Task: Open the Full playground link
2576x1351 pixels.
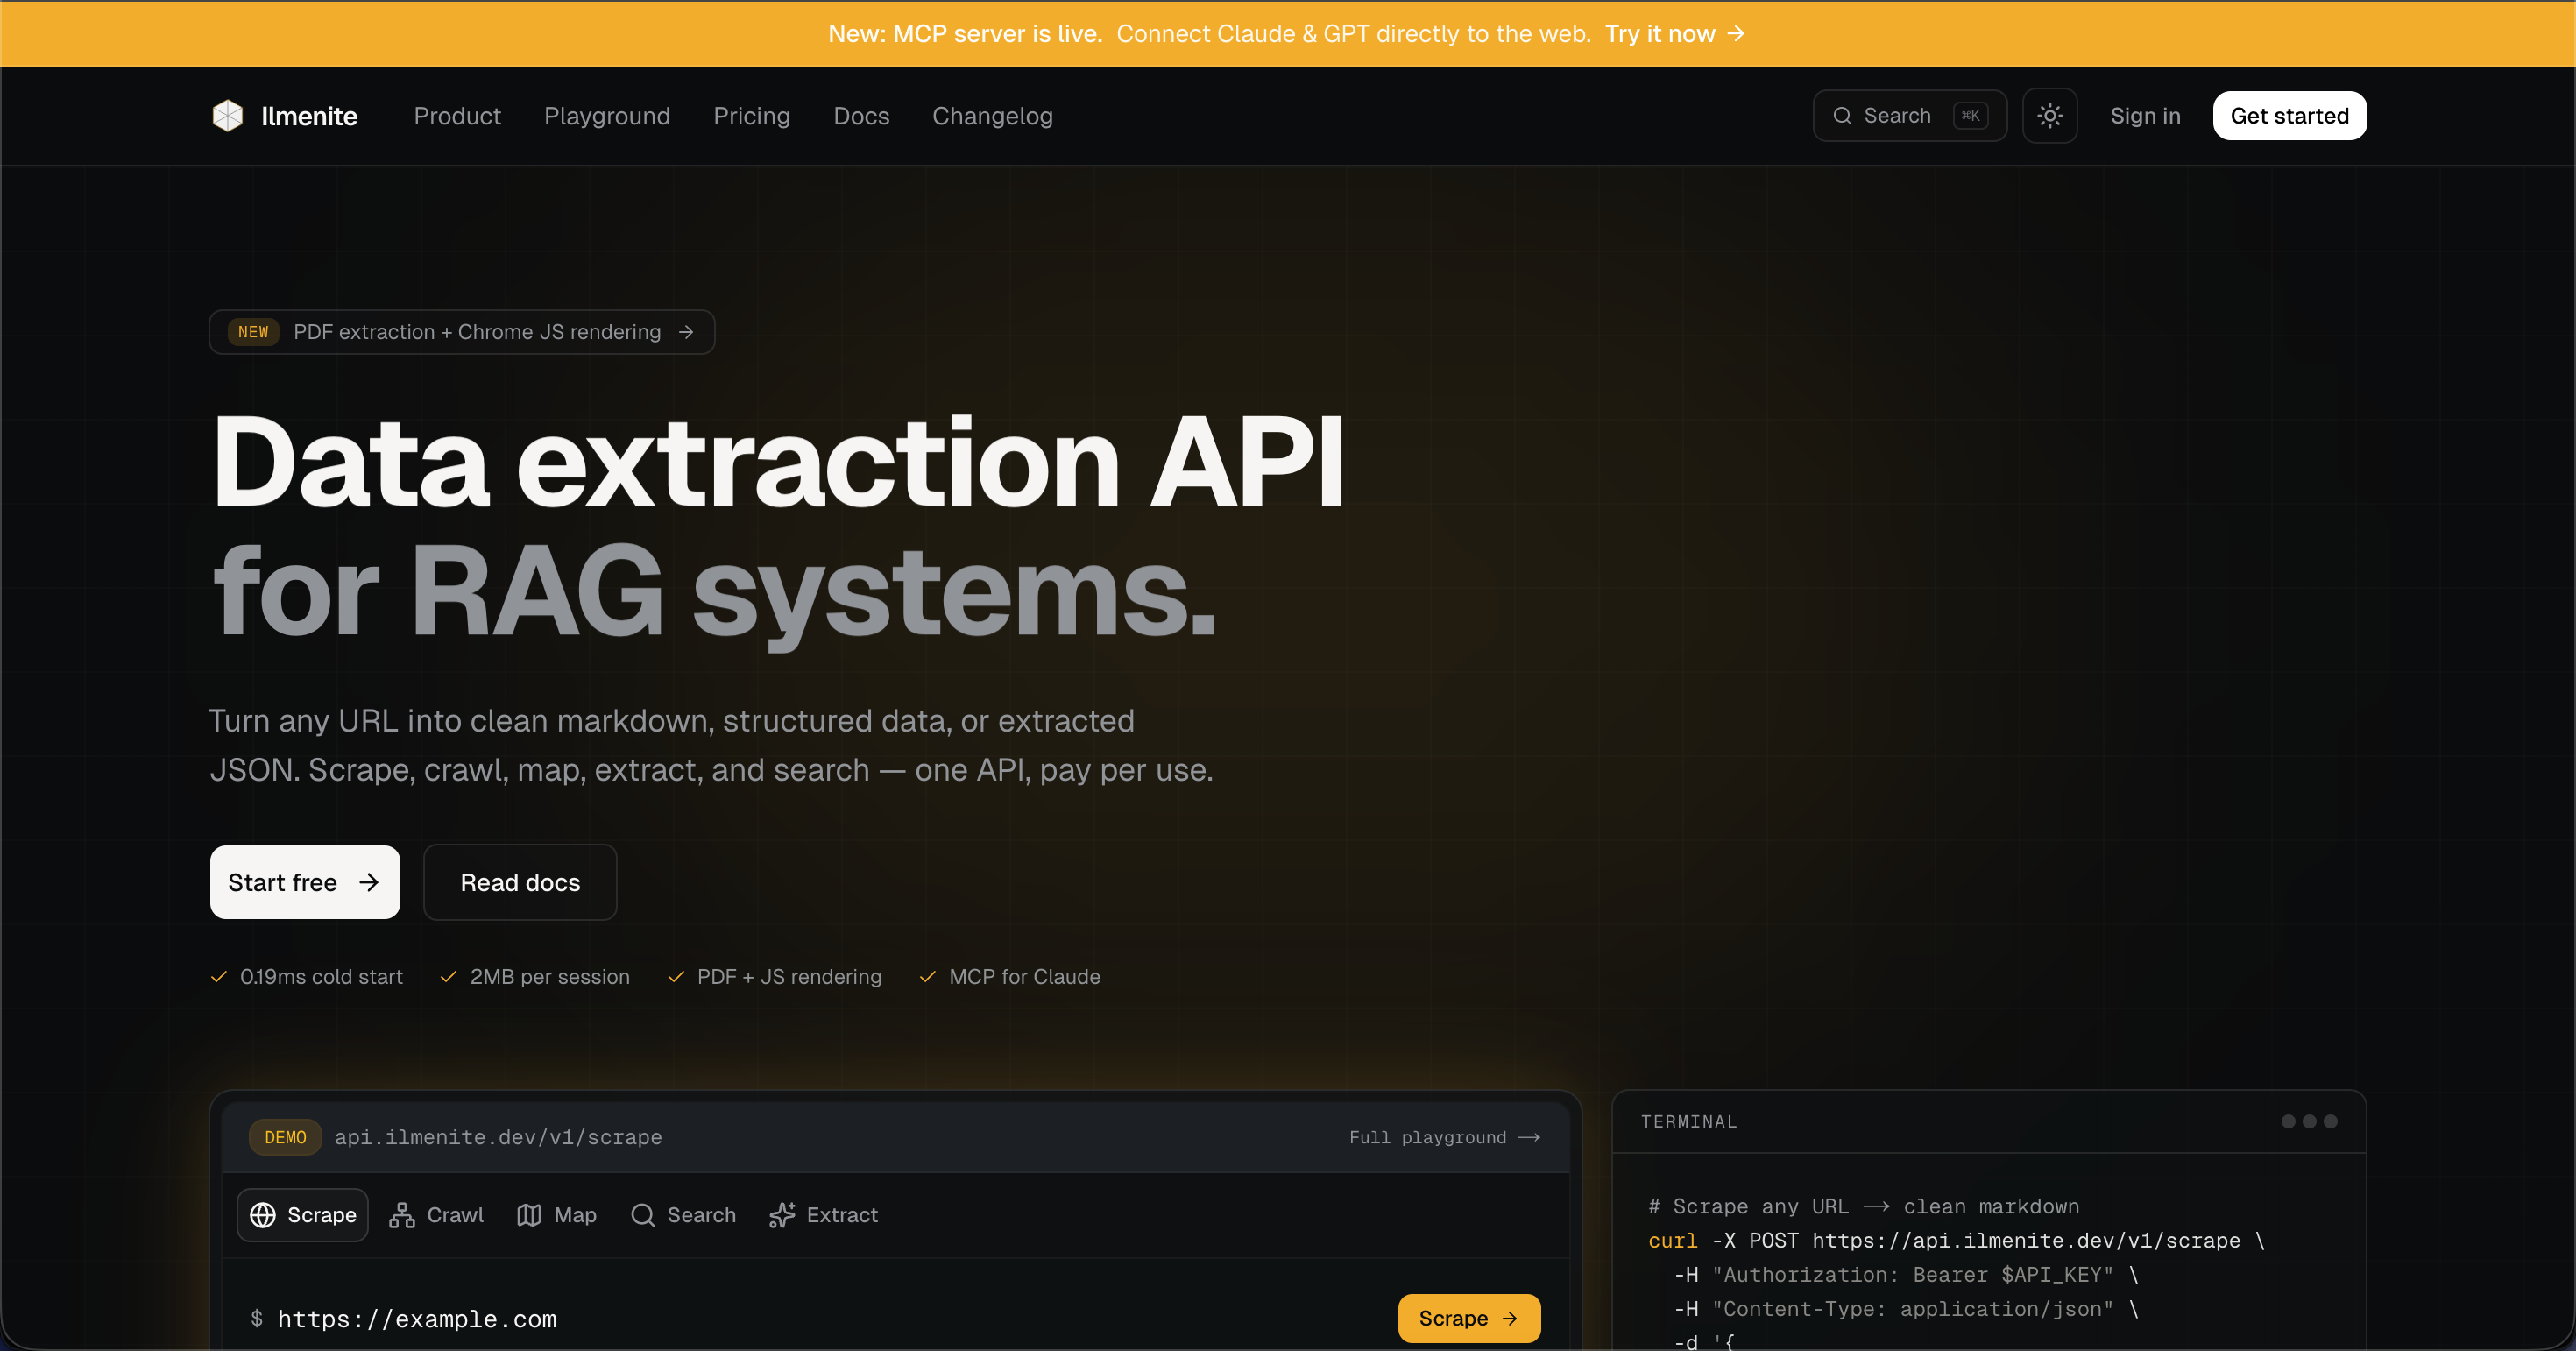Action: coord(1443,1137)
